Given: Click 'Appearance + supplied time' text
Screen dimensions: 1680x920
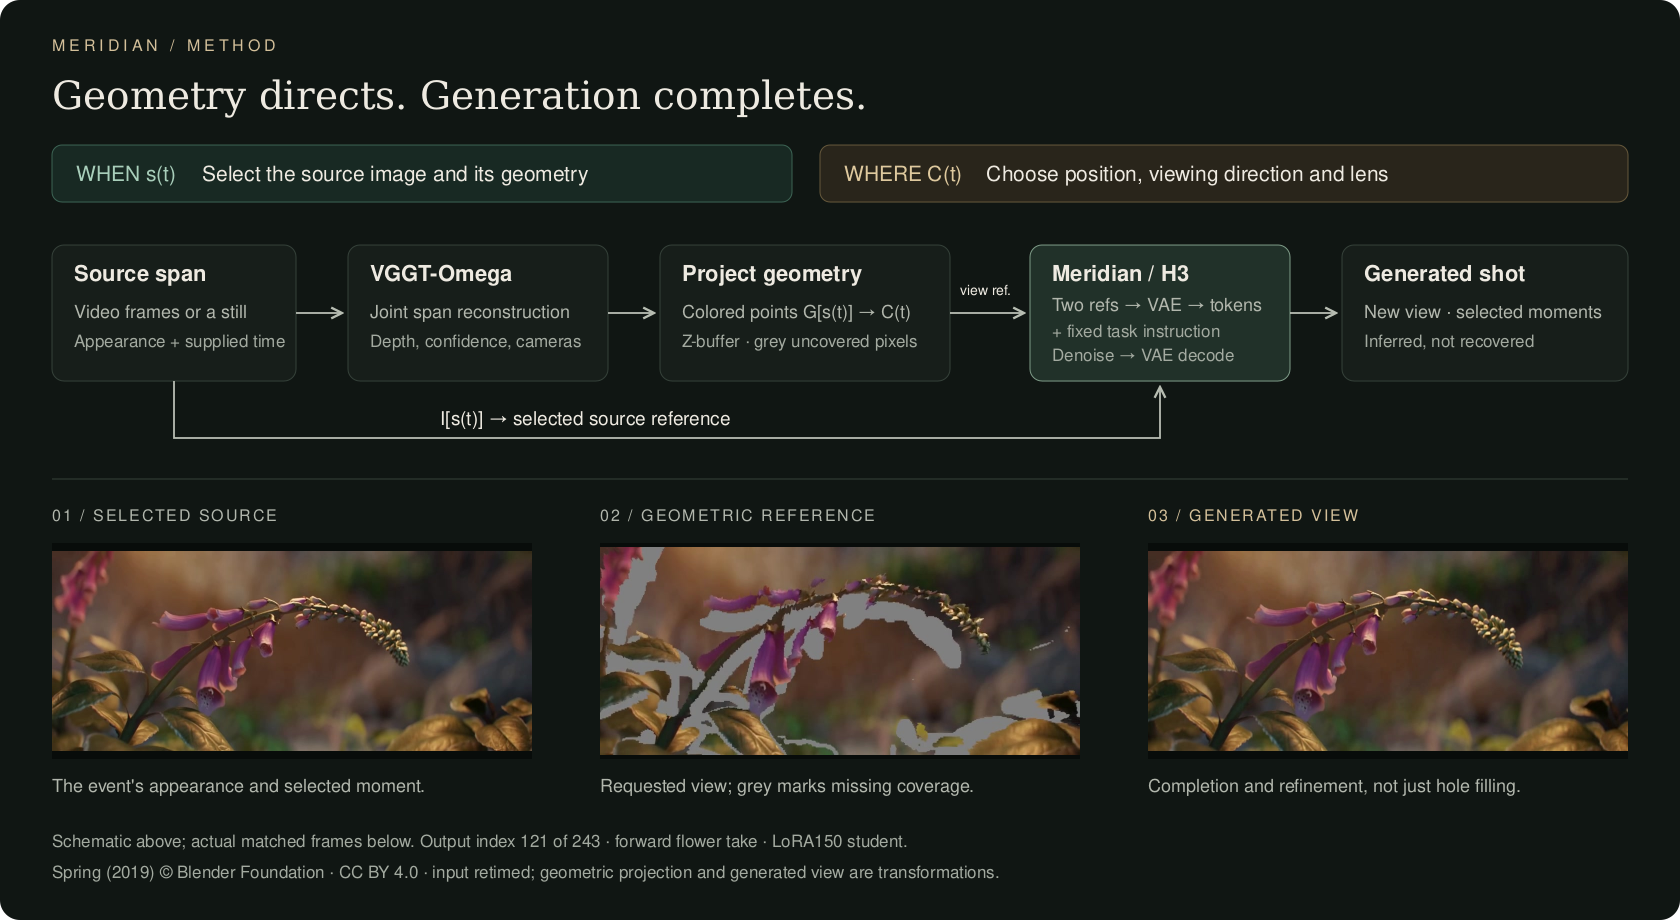Looking at the screenshot, I should click(x=180, y=341).
